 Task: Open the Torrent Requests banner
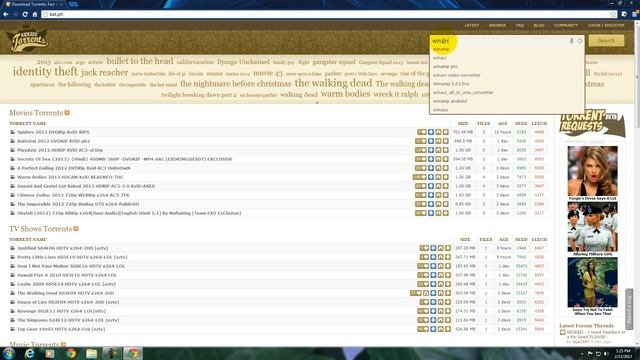(591, 123)
